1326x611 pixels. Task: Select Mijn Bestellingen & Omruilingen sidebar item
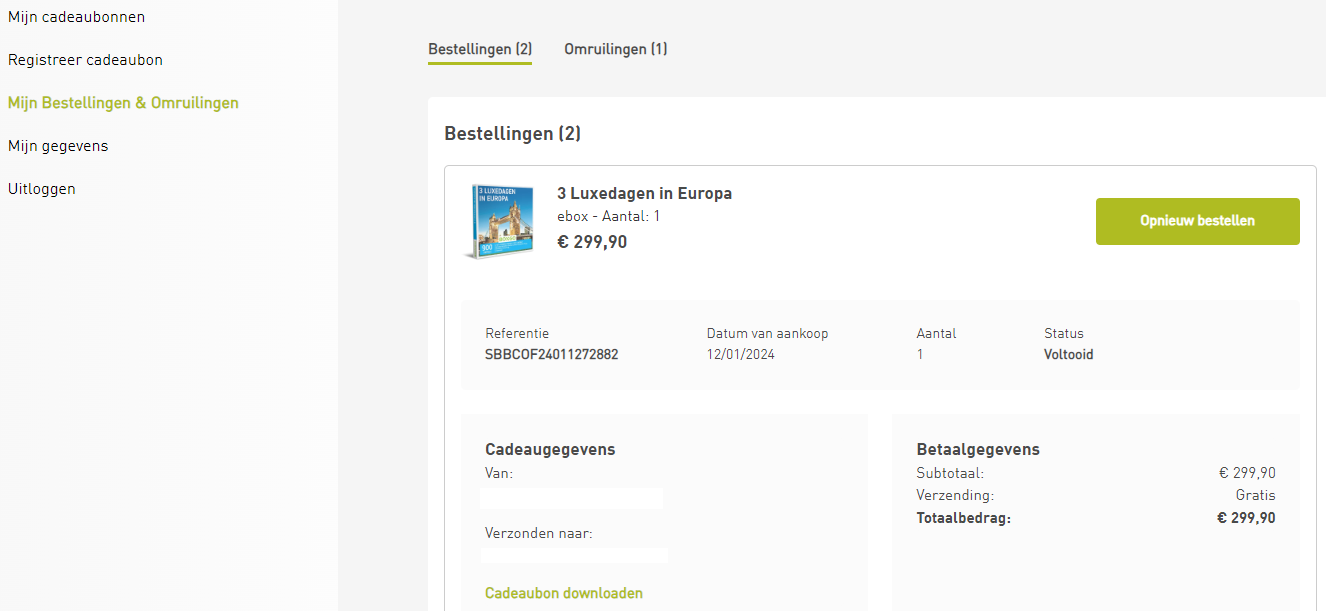(x=123, y=103)
